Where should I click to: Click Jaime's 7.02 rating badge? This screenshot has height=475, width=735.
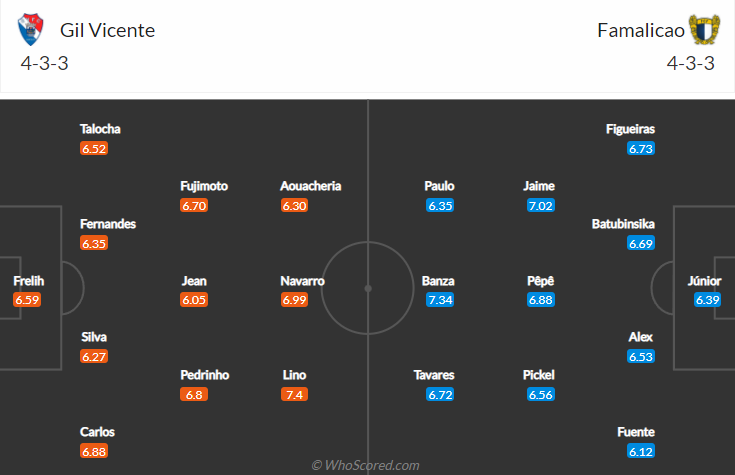coord(540,205)
